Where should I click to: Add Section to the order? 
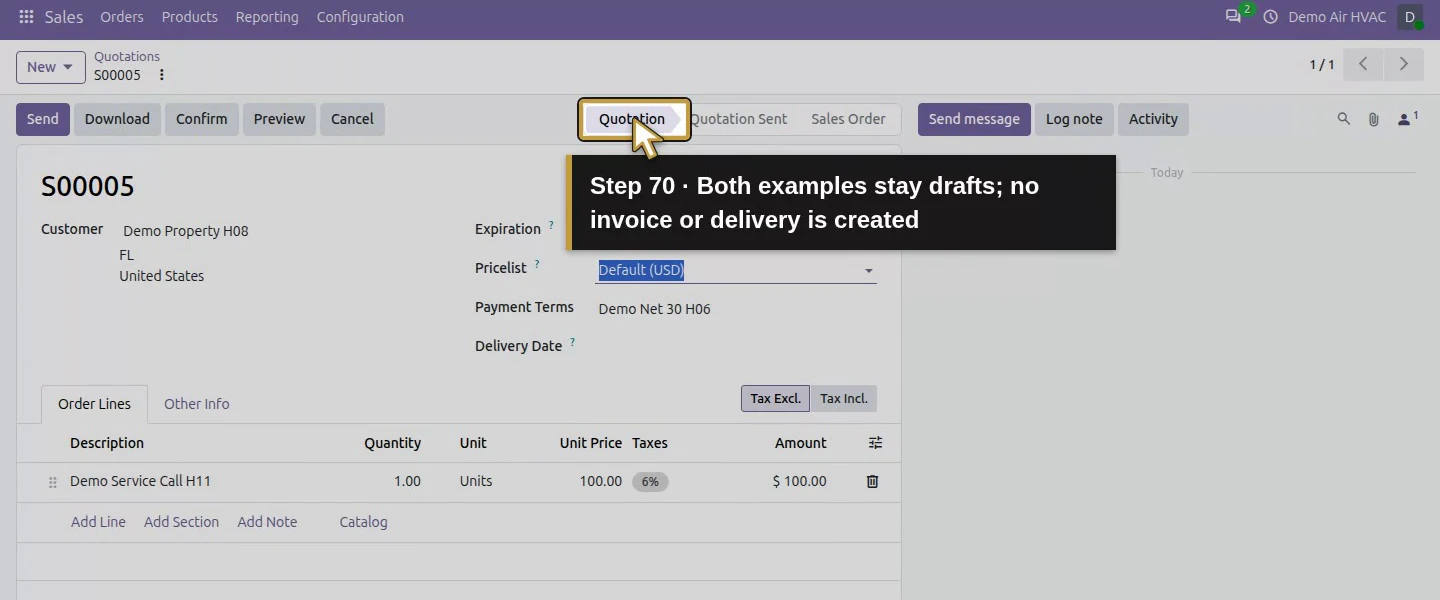tap(181, 522)
